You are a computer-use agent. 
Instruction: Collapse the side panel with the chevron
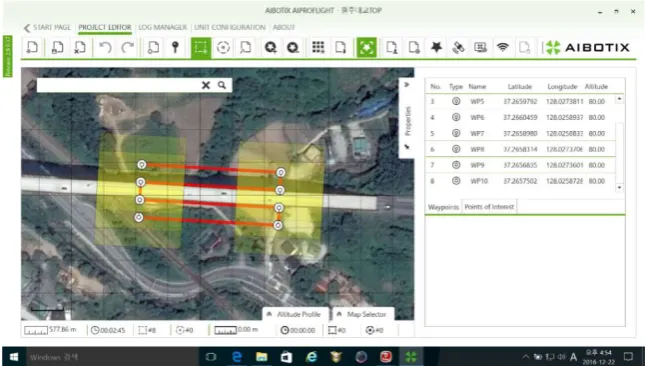tap(406, 85)
